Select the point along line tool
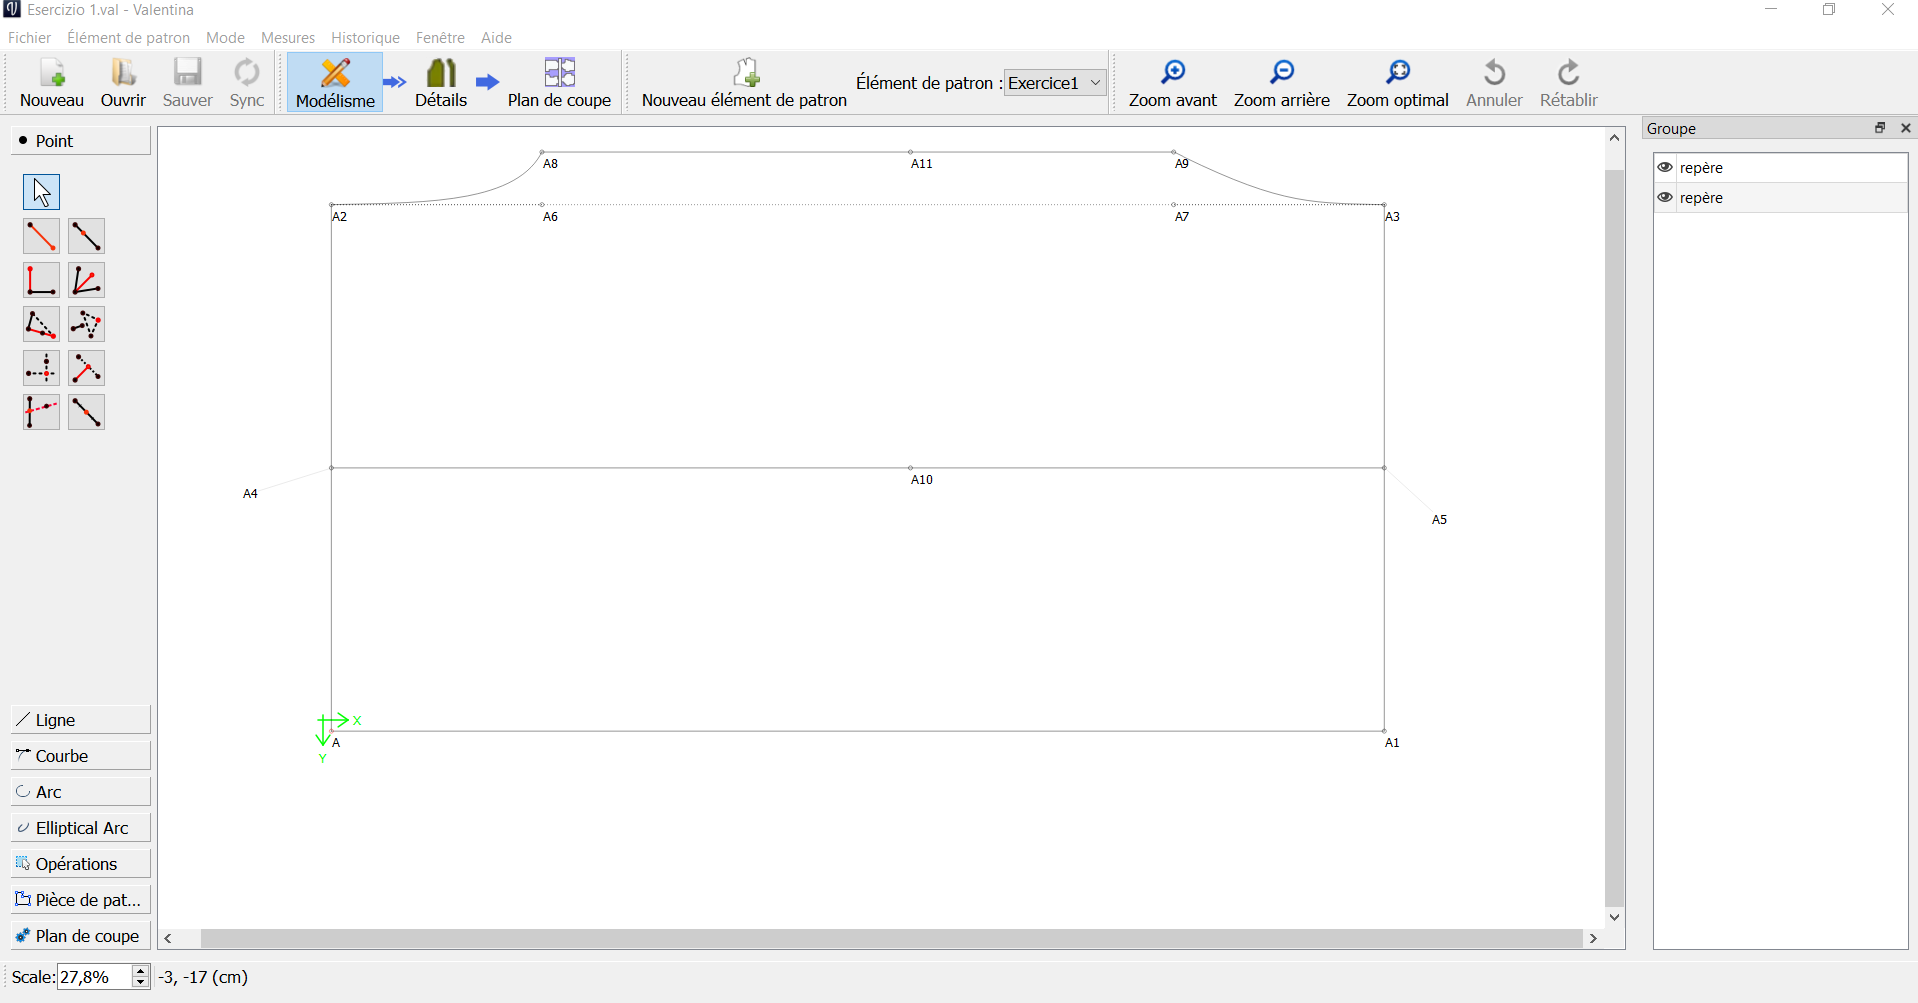 (86, 236)
